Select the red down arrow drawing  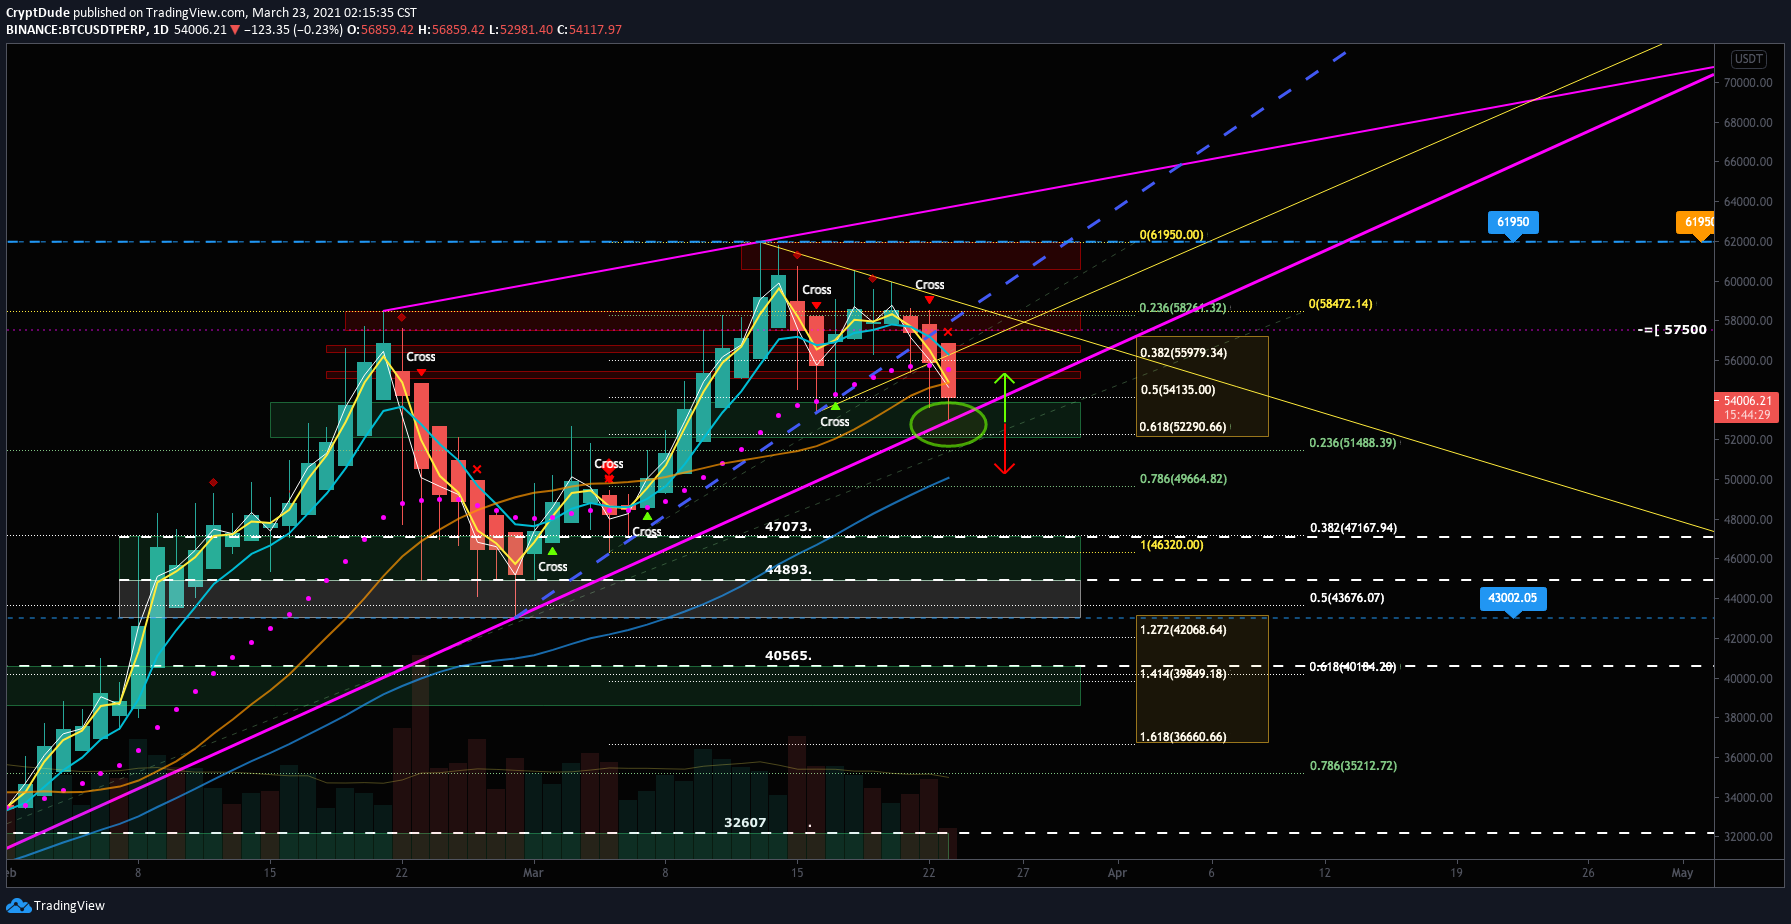(x=1005, y=448)
